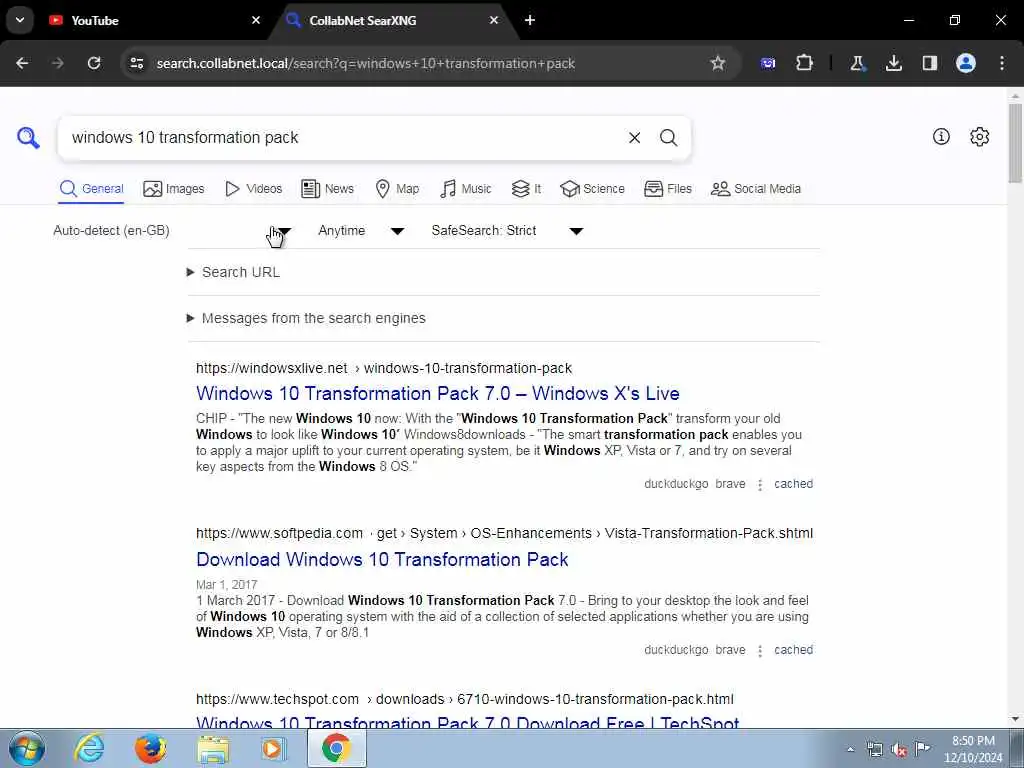Click the browser forward arrow
1024x768 pixels.
(58, 63)
